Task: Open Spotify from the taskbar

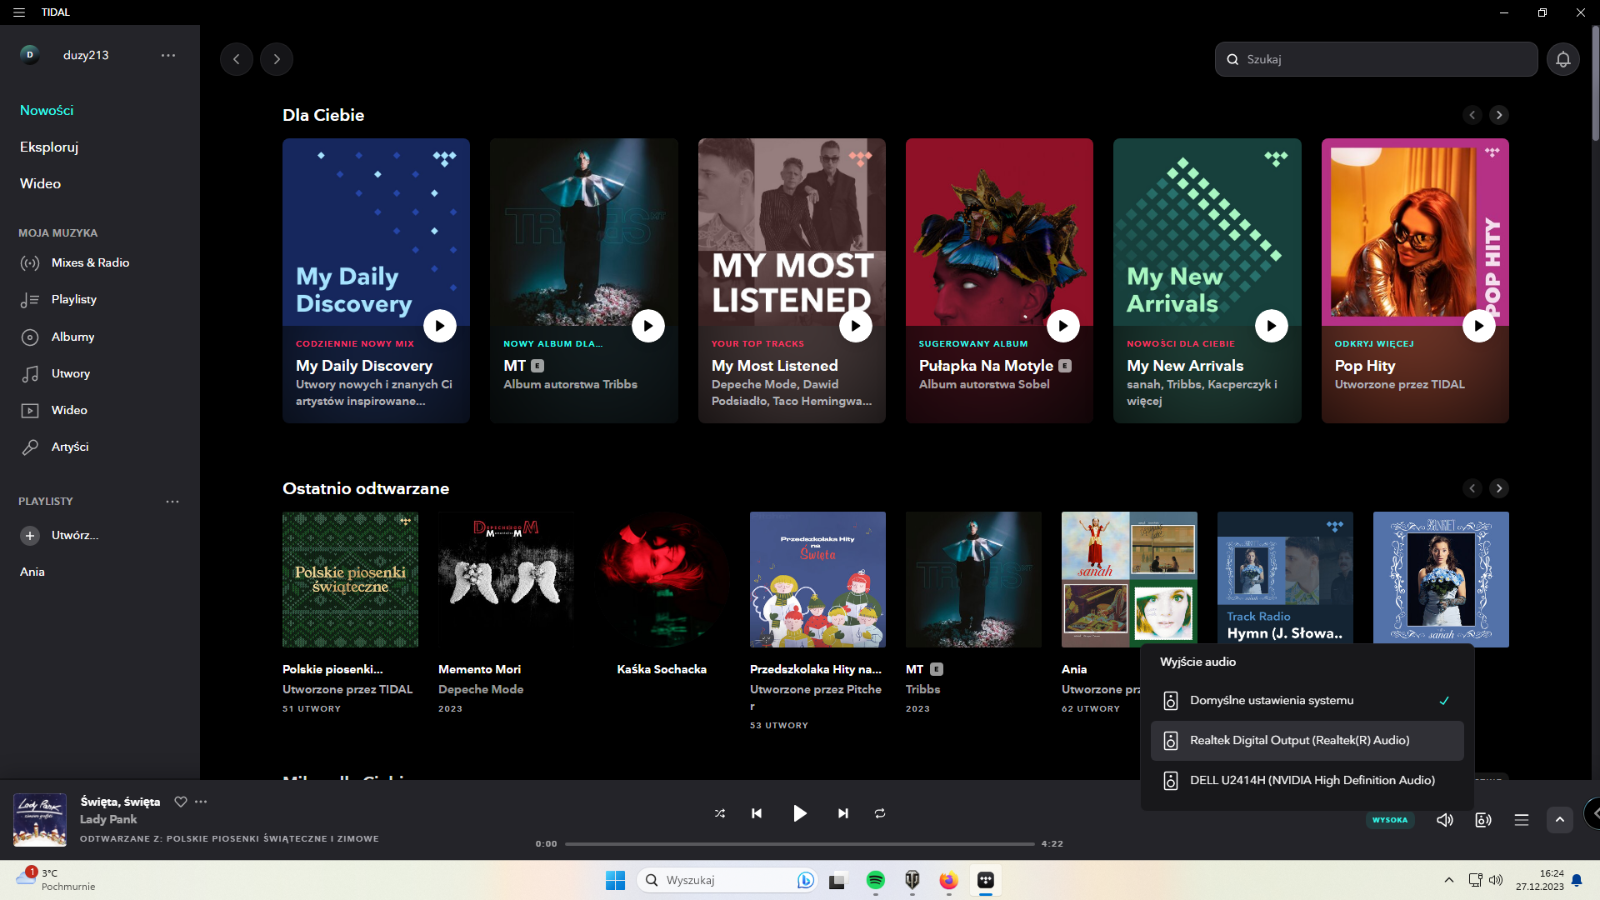Action: [875, 880]
